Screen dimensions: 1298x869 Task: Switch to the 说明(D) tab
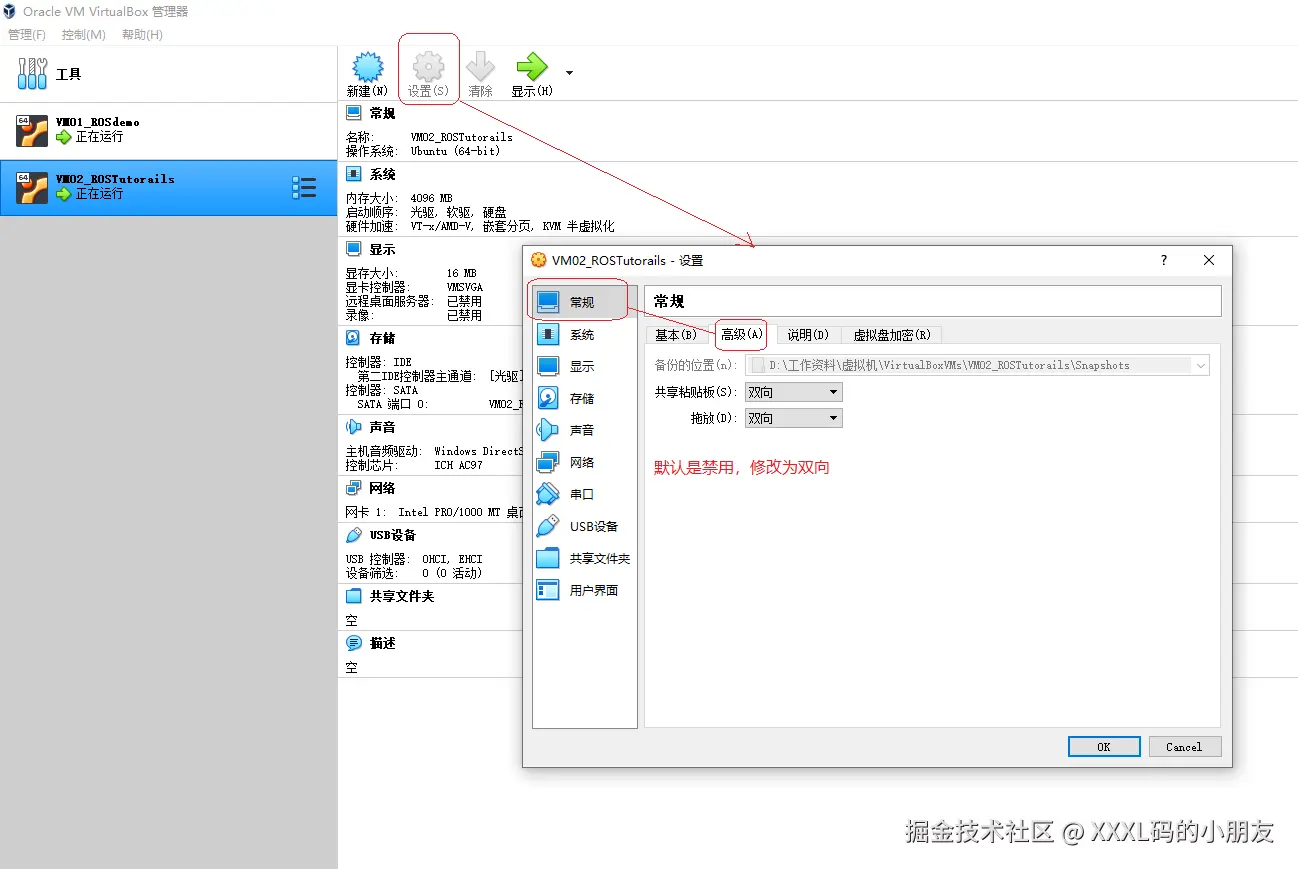coord(808,335)
